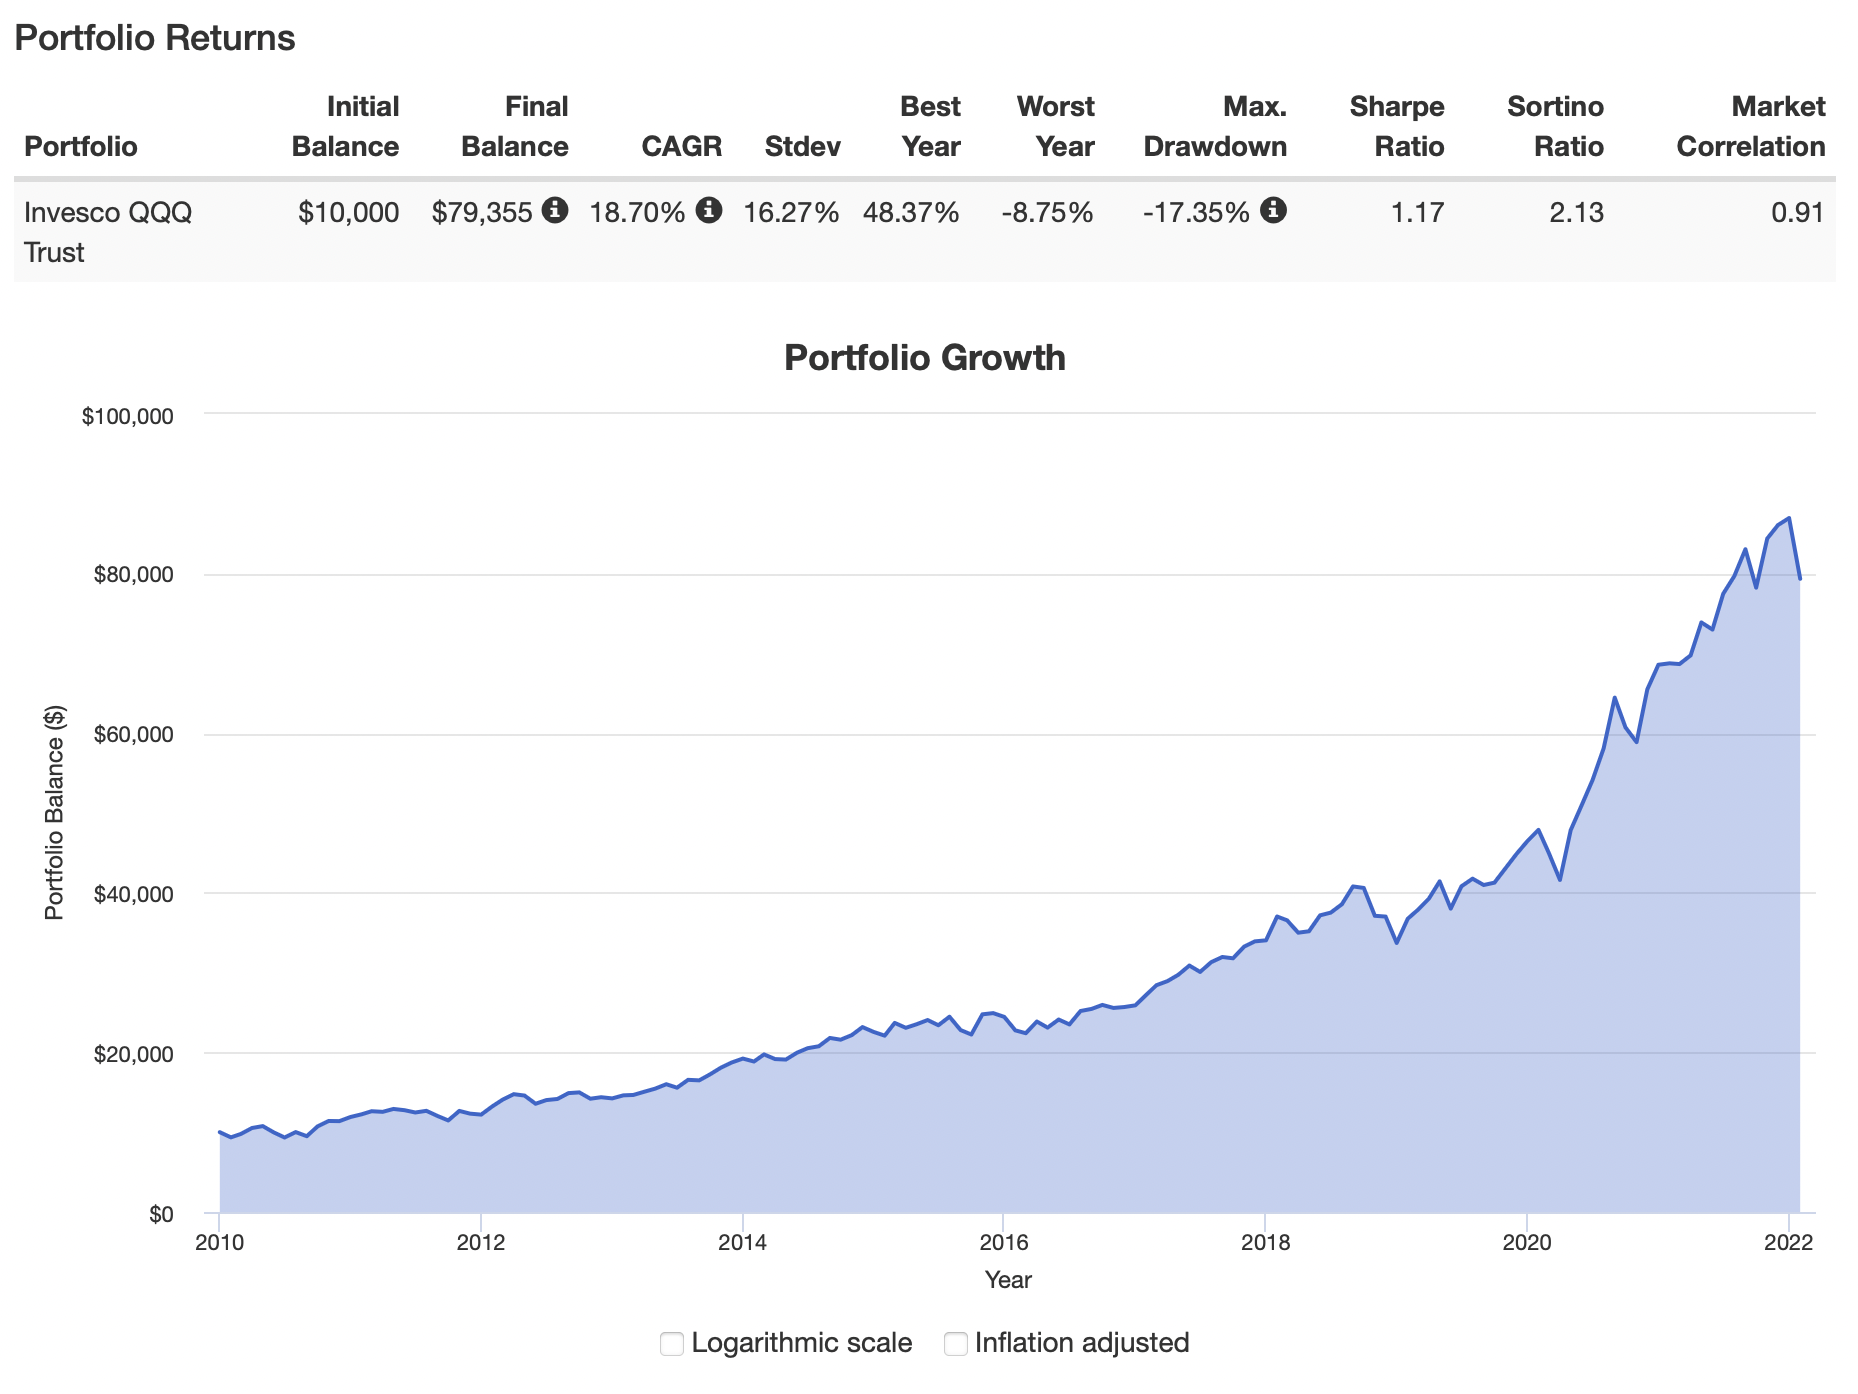
Task: Click the Sharpe Ratio value 1.17
Action: [x=1418, y=212]
